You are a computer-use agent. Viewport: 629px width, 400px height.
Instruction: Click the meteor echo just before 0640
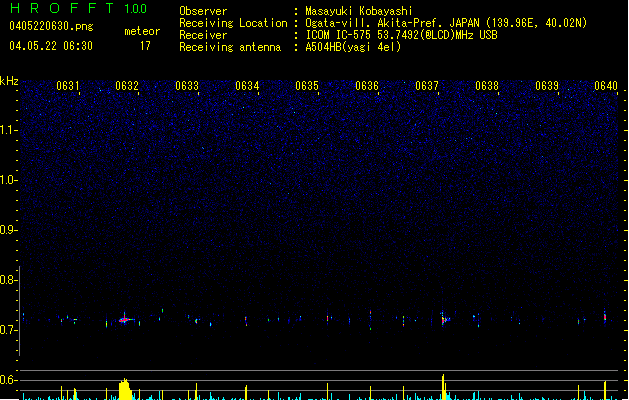click(x=605, y=317)
